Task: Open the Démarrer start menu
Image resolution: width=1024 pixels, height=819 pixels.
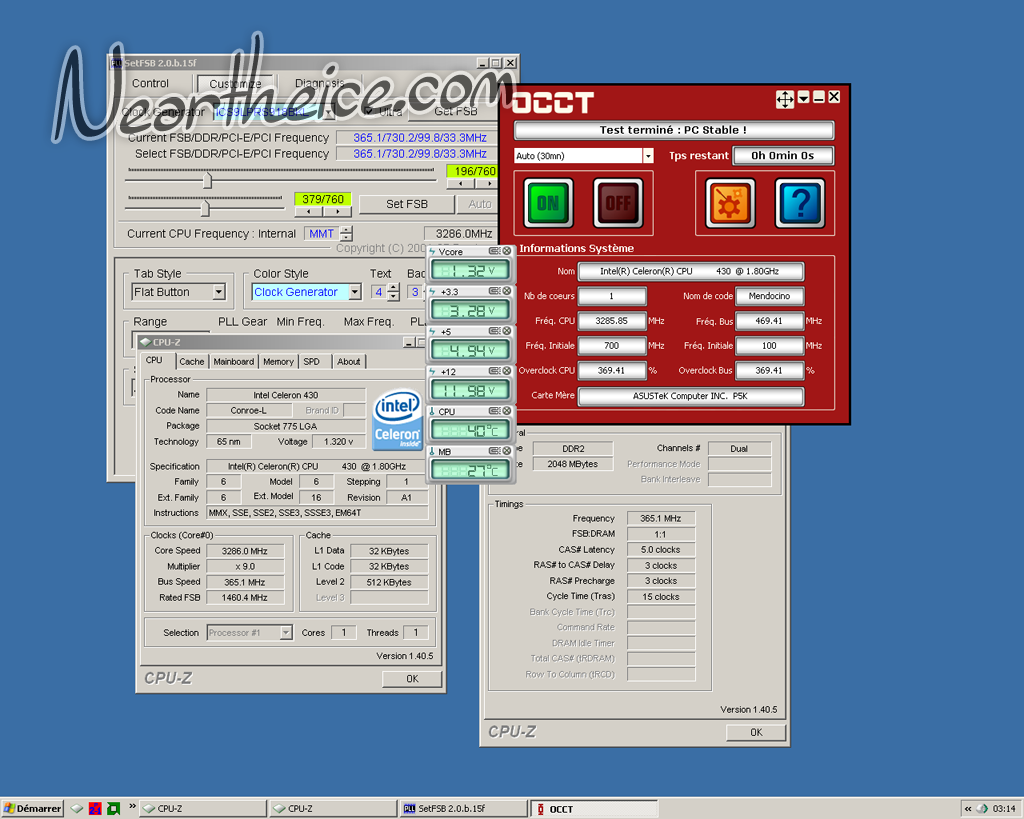Action: click(32, 809)
